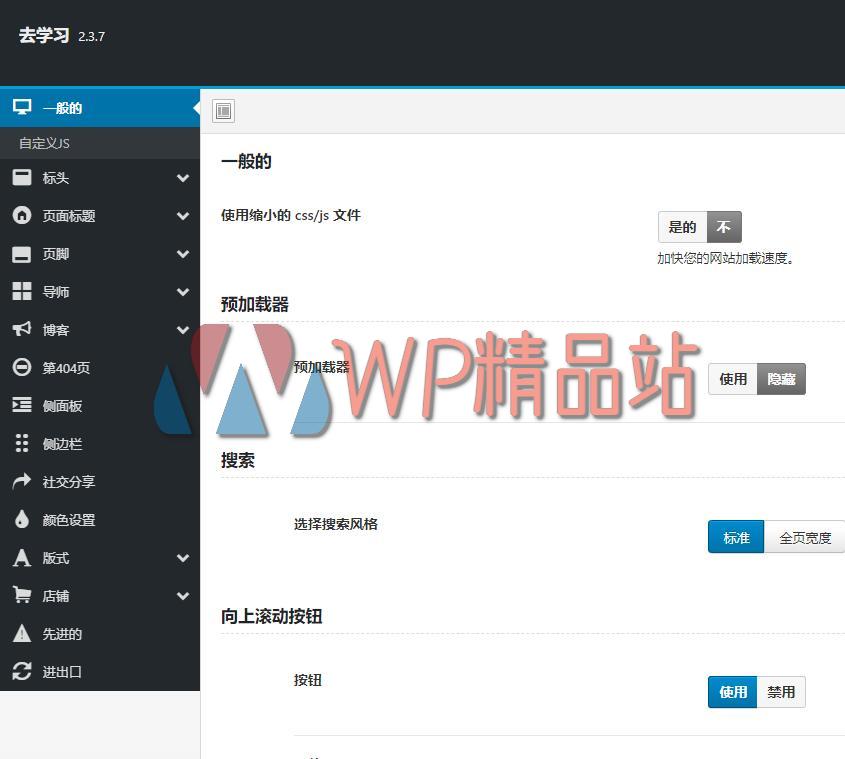
Task: Click the 社交分享 share arrow icon
Action: (x=22, y=481)
